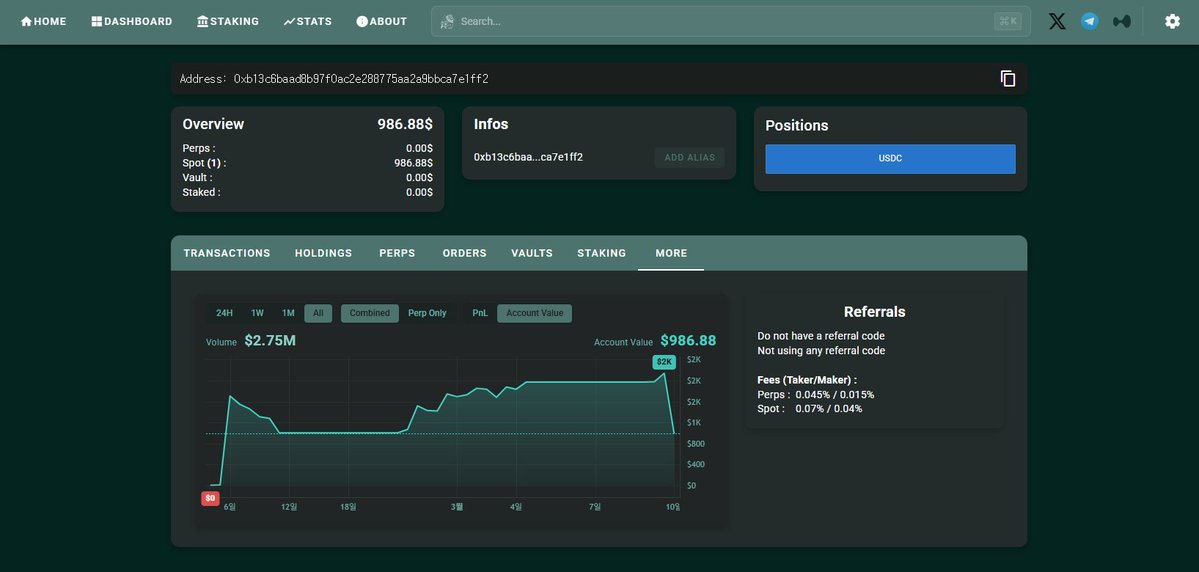Viewport: 1199px width, 572px height.
Task: Click the ⌘K shortcut badge
Action: [1008, 21]
